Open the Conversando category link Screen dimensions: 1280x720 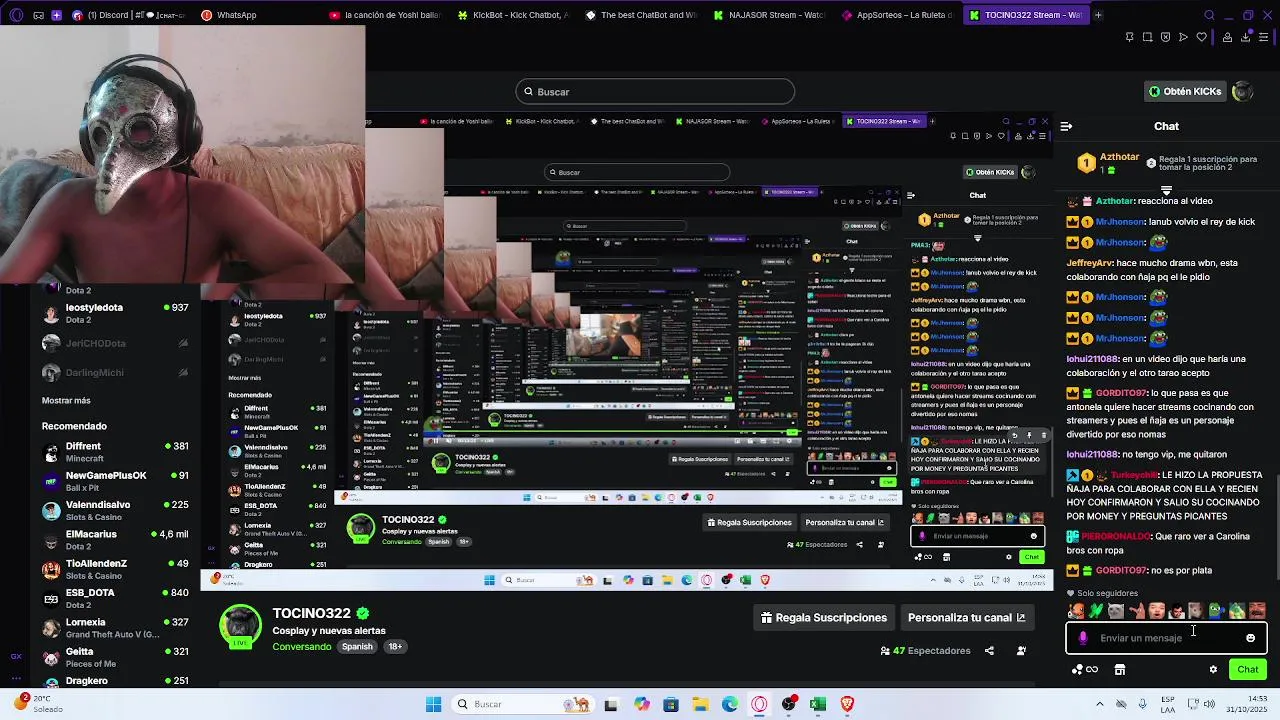click(x=302, y=647)
